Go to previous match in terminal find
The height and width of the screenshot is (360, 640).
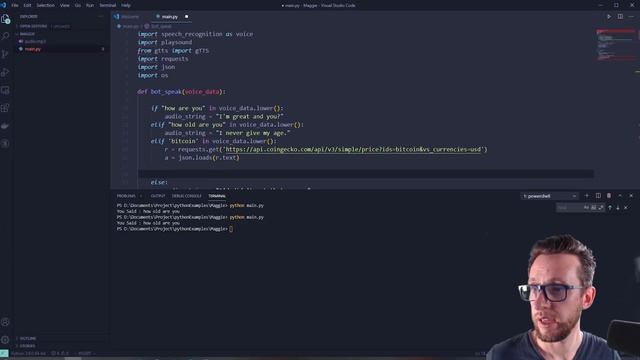tap(610, 208)
